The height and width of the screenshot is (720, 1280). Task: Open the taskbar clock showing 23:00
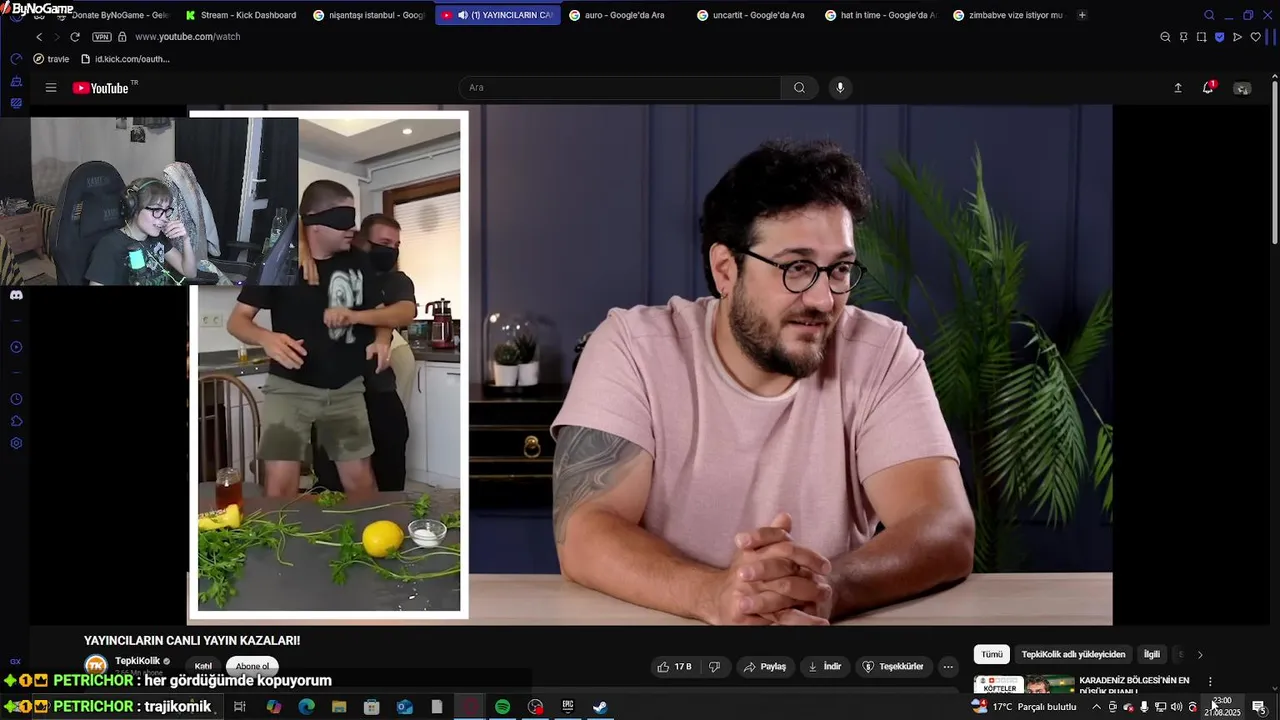coord(1222,707)
